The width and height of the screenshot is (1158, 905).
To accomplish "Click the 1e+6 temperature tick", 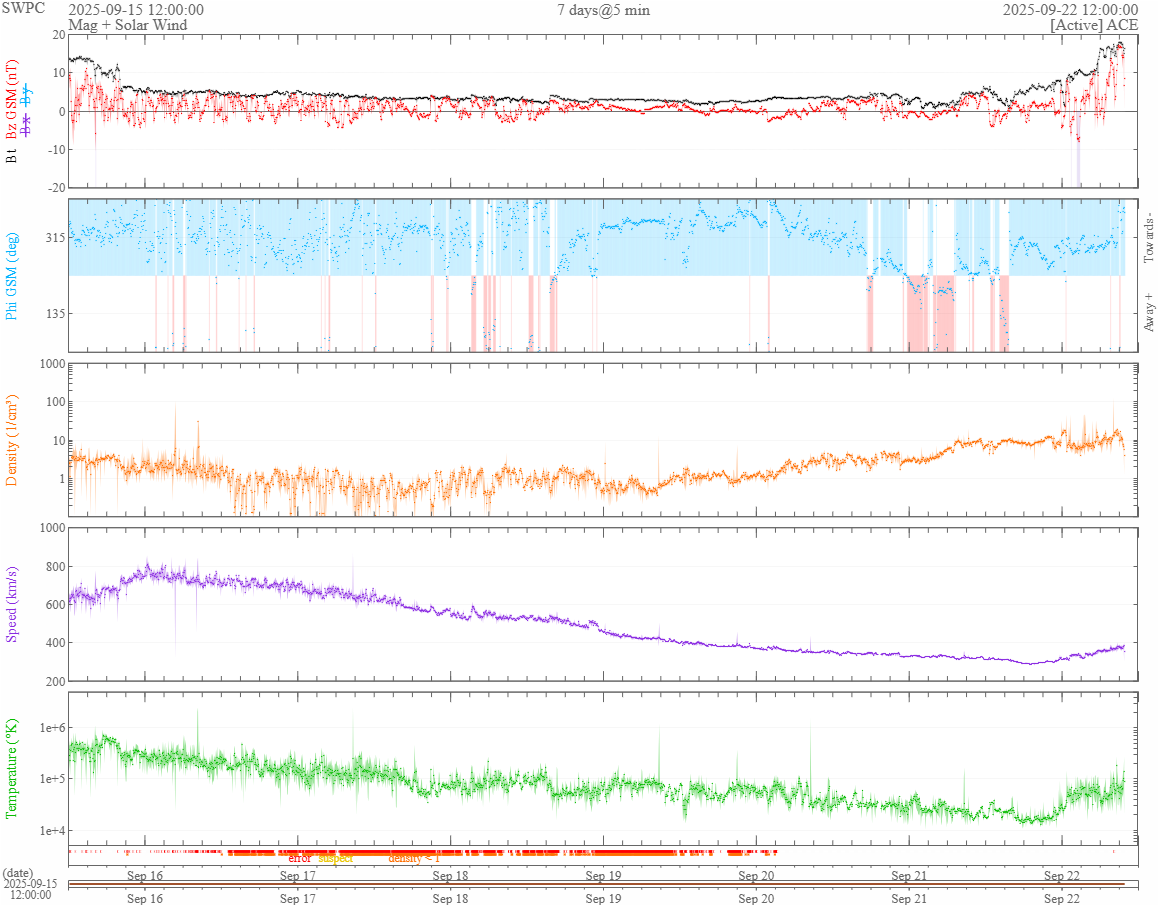I will [x=52, y=728].
